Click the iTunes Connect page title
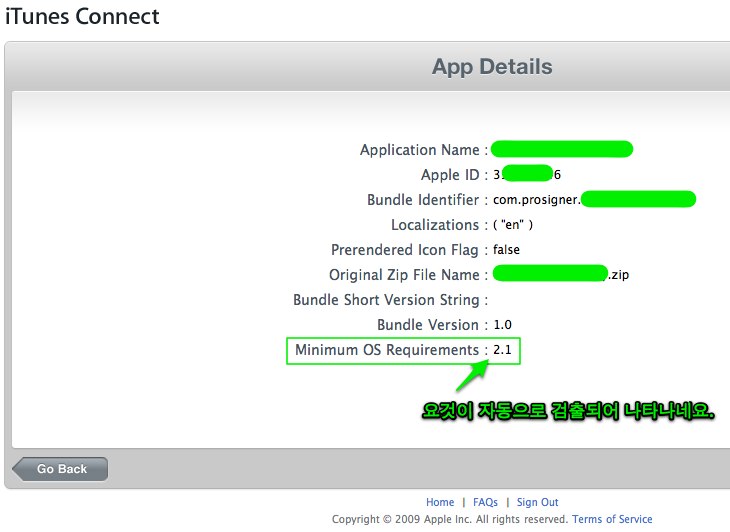The image size is (730, 532). 82,17
